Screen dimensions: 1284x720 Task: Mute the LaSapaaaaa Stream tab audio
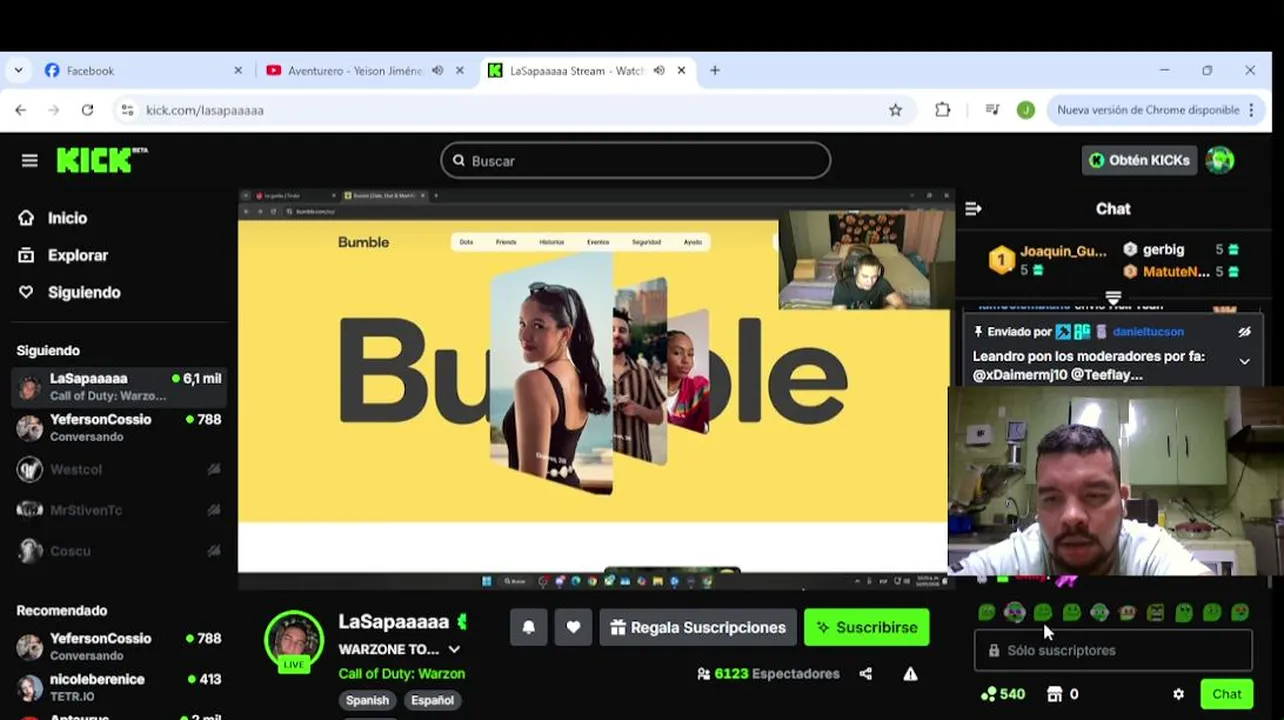pyautogui.click(x=659, y=71)
